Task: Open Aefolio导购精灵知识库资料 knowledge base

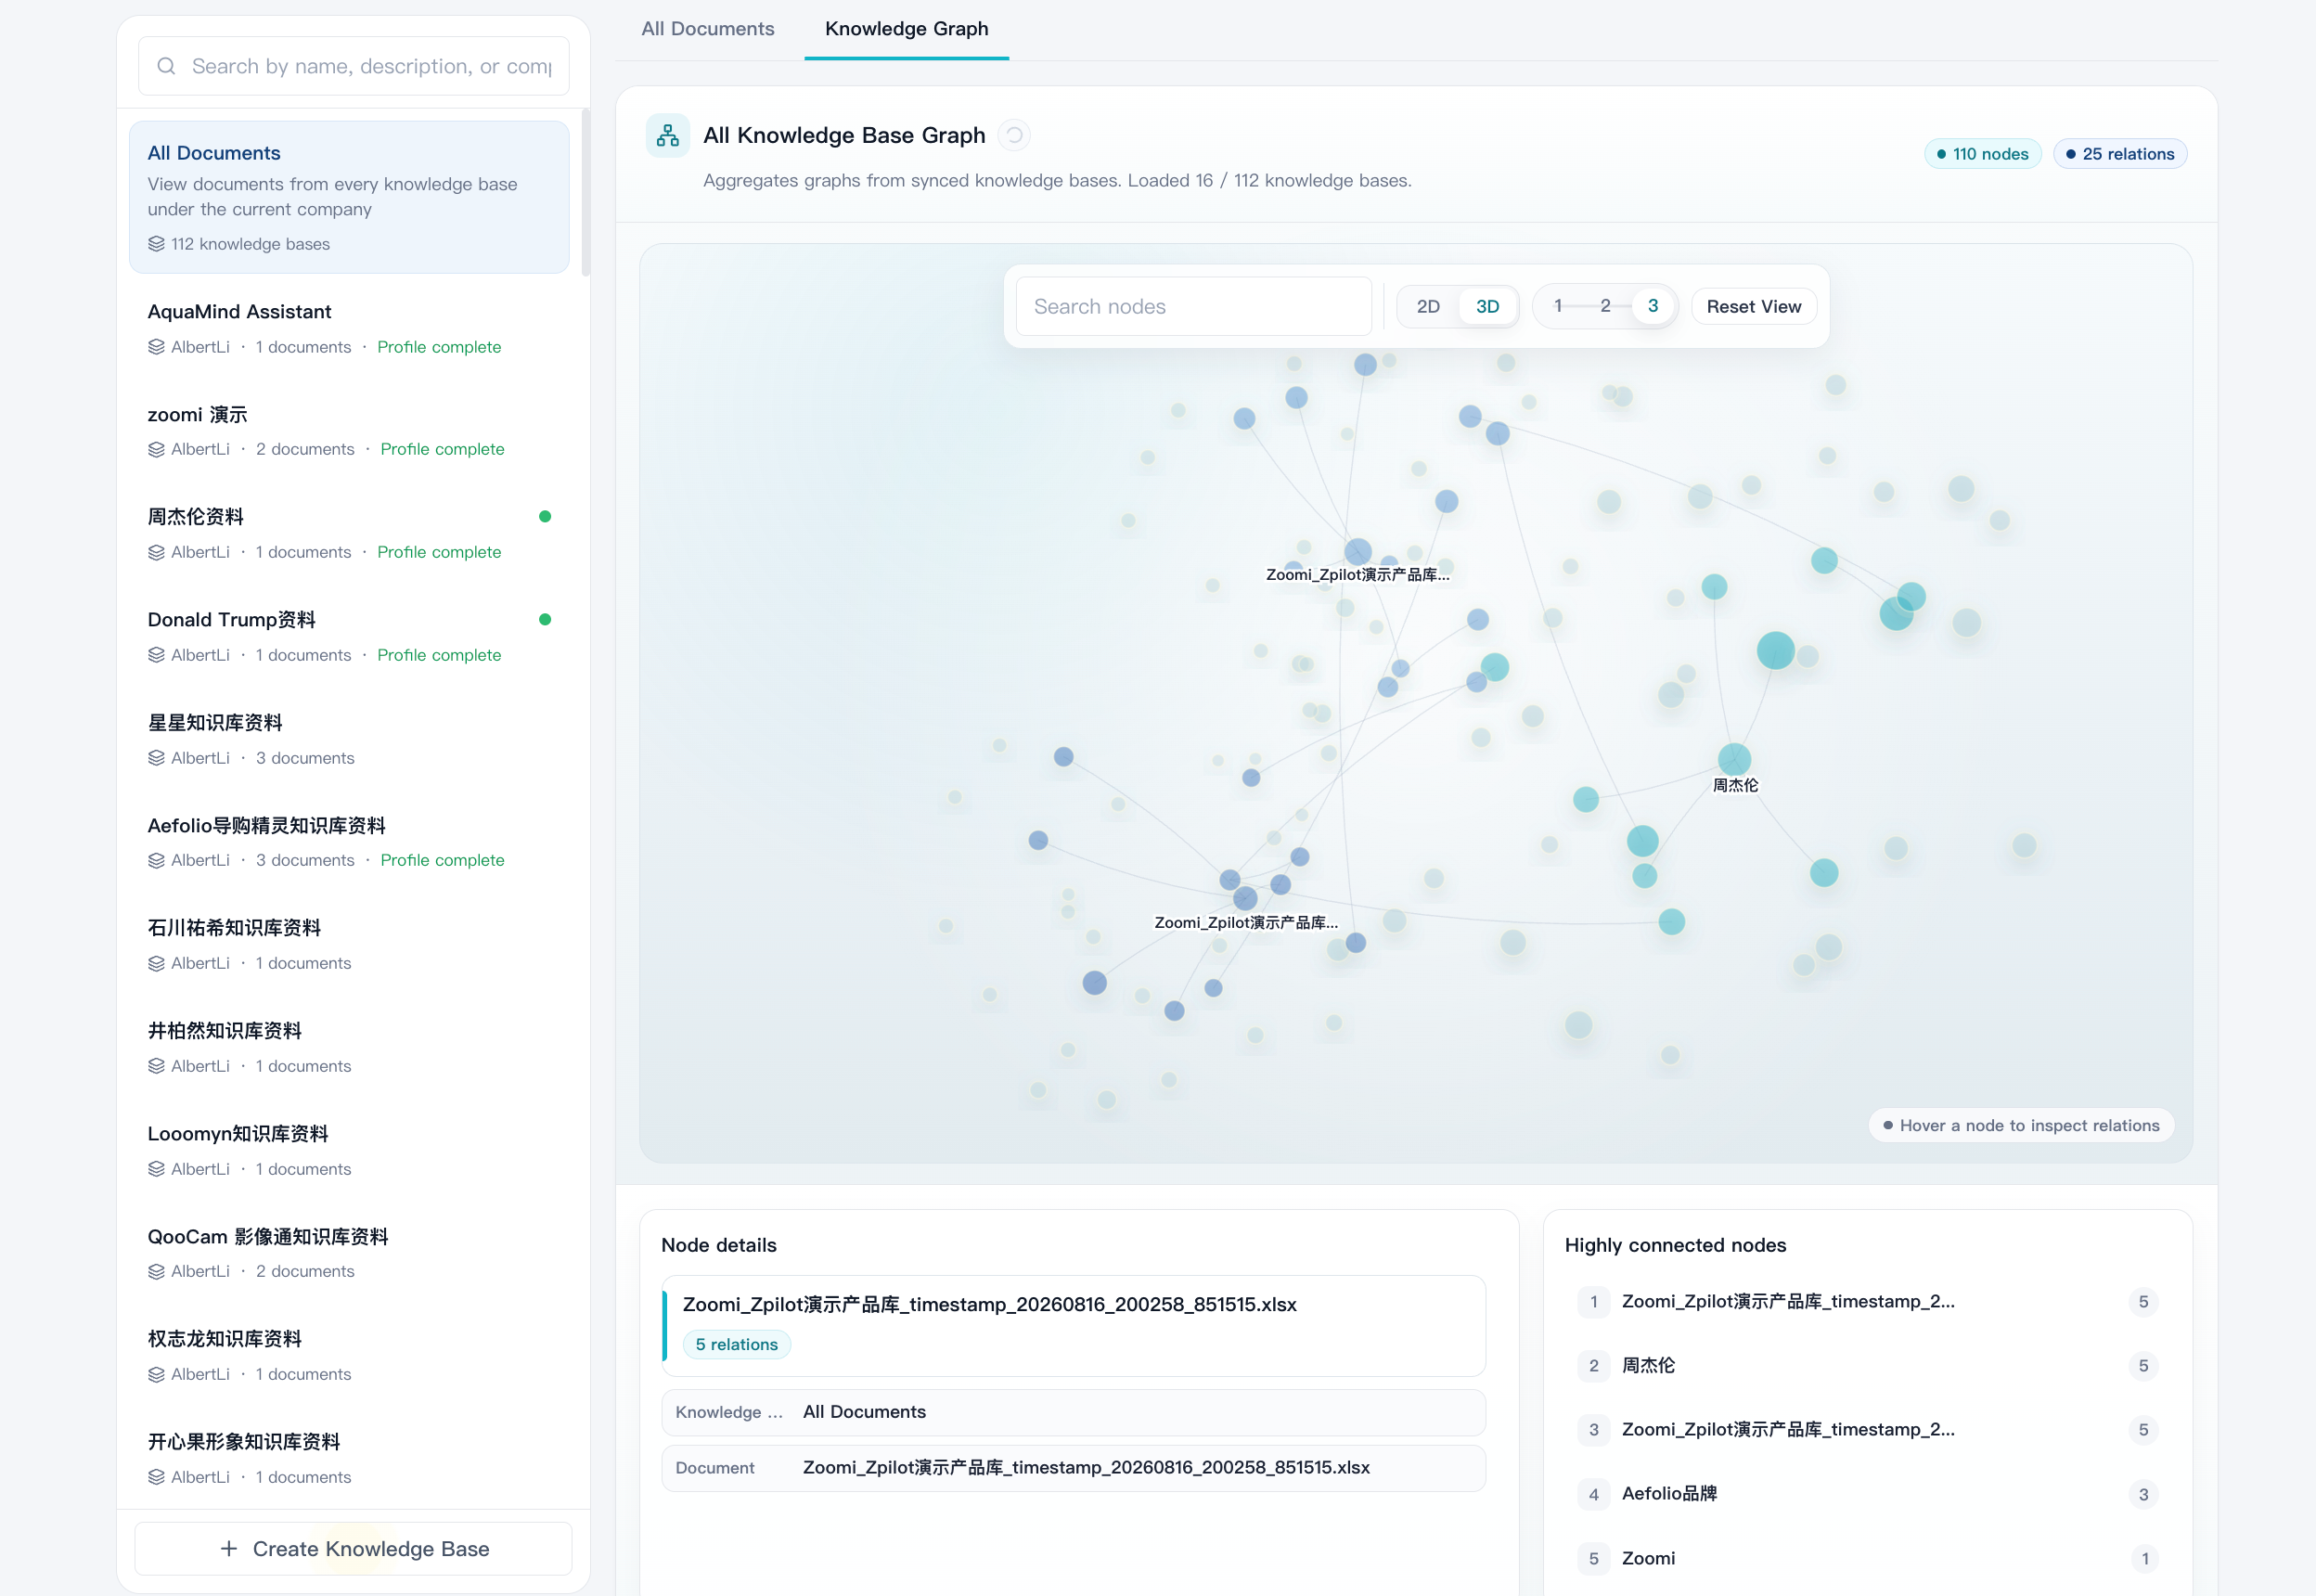Action: pos(349,843)
